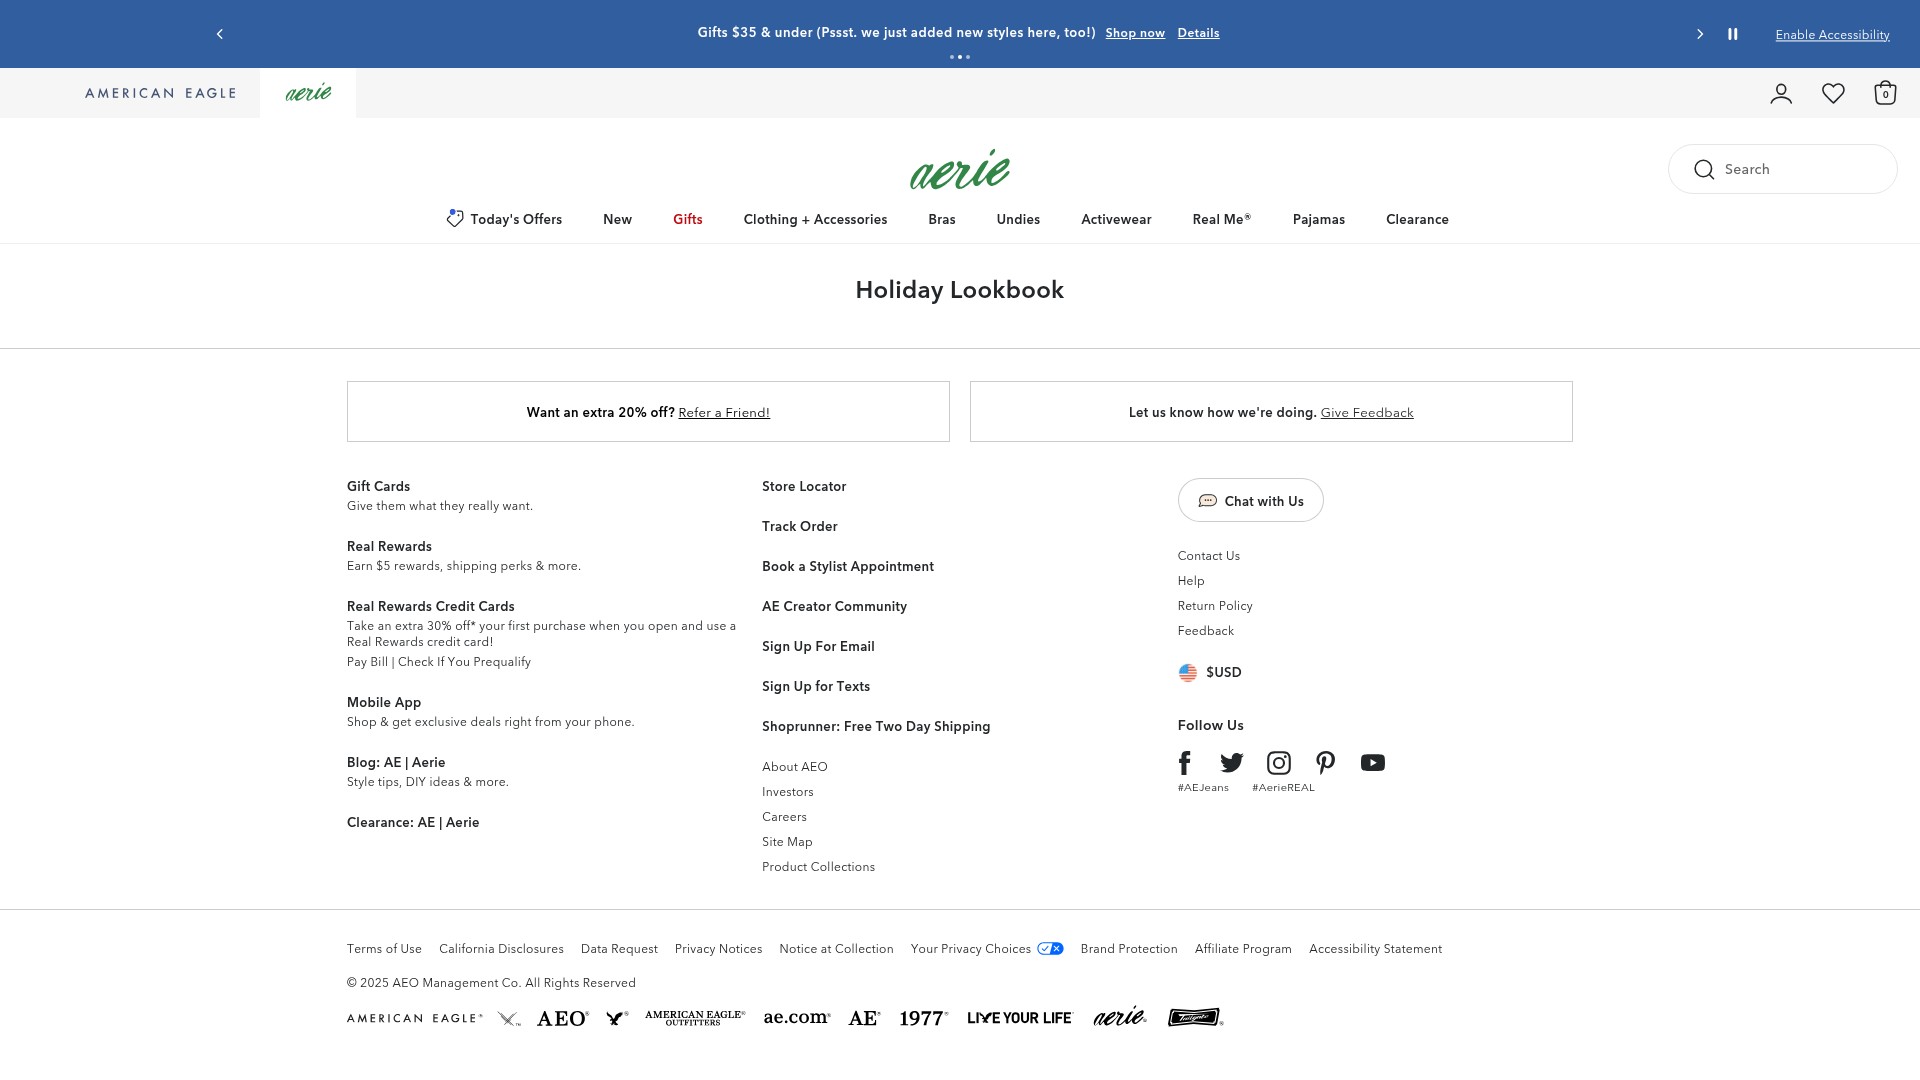
Task: Click the privacy choices toggle icon
Action: pyautogui.click(x=1050, y=949)
